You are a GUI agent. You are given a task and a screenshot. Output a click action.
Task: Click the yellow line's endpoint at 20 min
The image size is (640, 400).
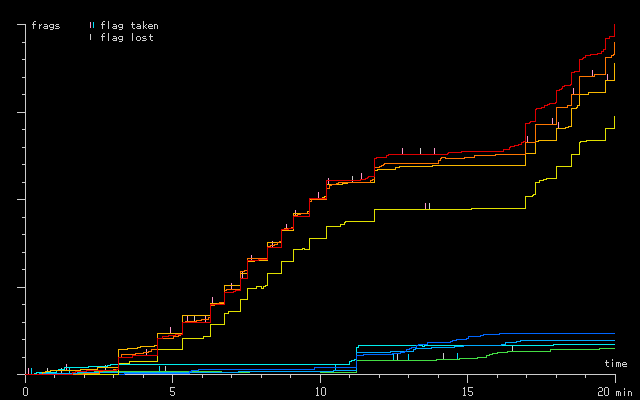(x=614, y=117)
